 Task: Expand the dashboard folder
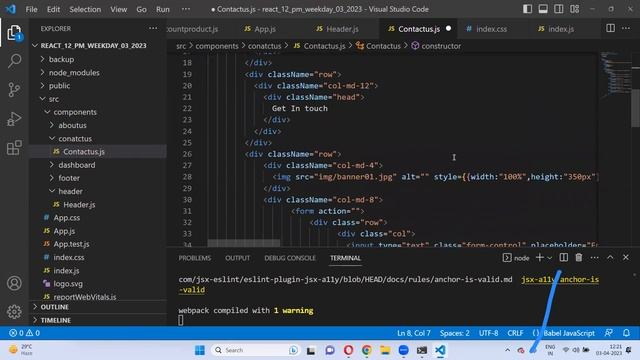(x=76, y=165)
